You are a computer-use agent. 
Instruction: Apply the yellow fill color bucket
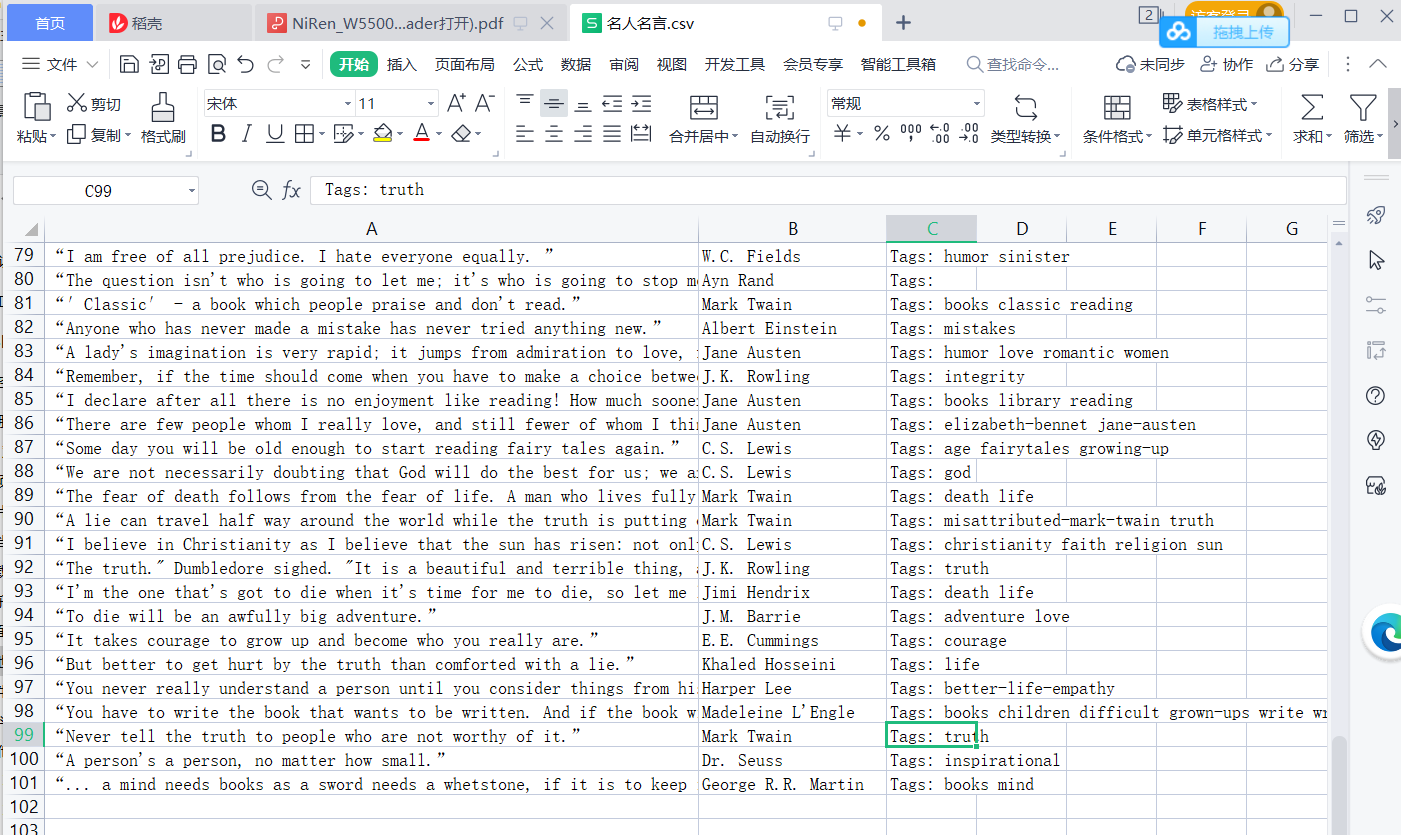coord(383,134)
